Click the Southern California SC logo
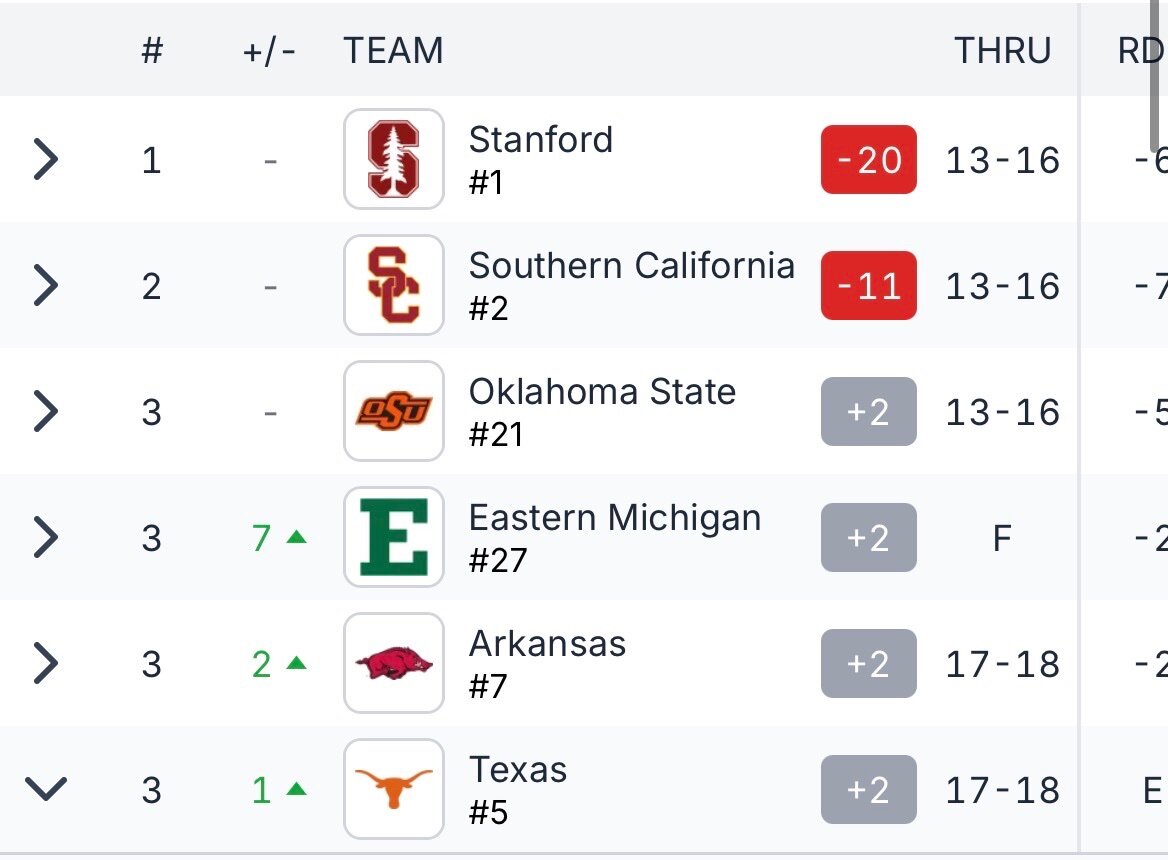The image size is (1170, 860). [394, 285]
